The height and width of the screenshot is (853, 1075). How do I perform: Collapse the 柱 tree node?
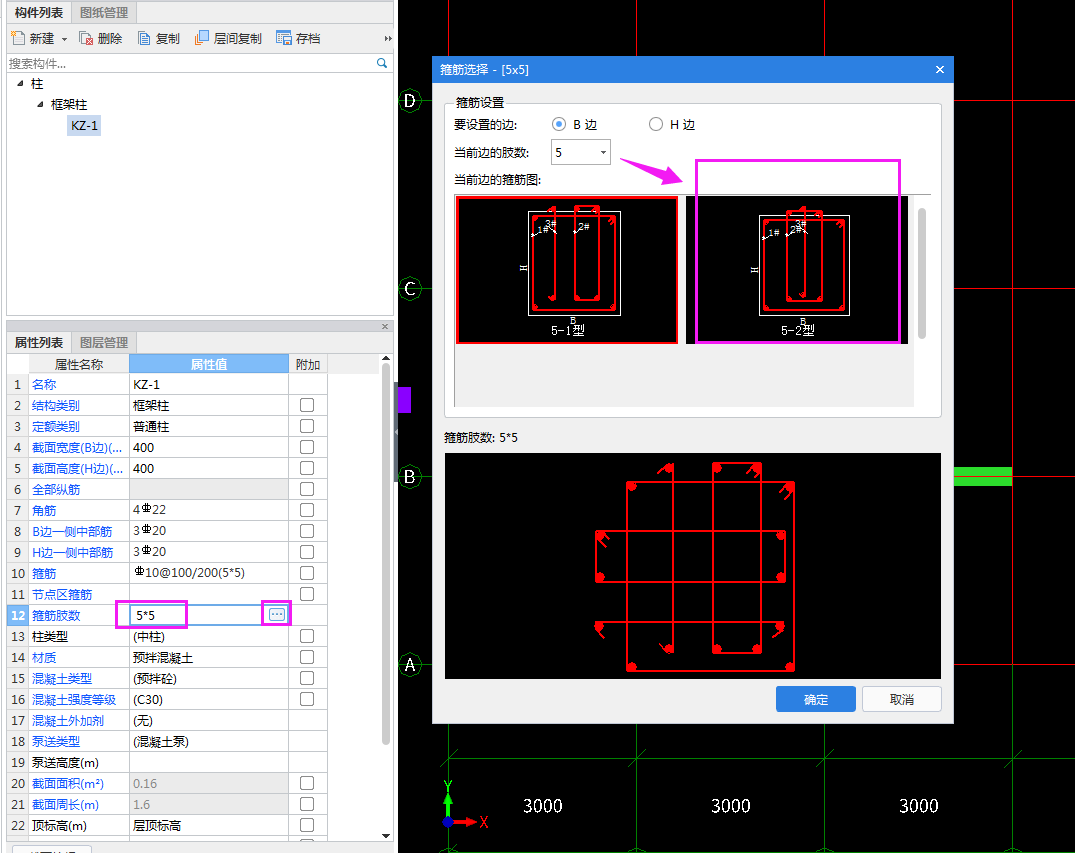point(20,84)
